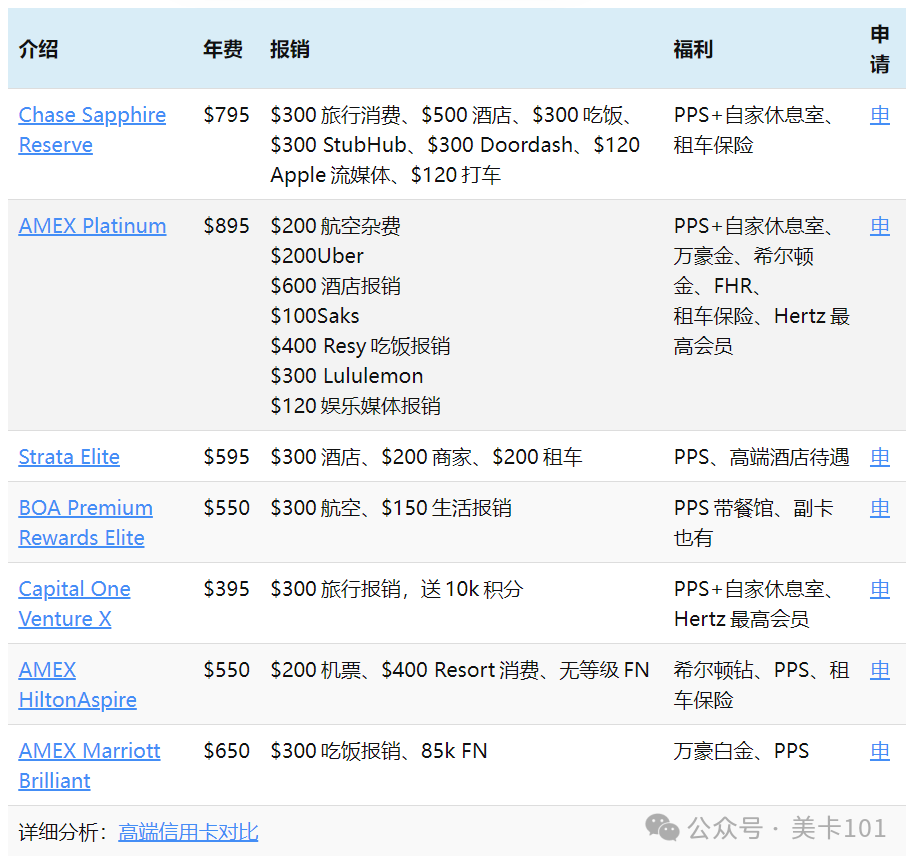Click the $100Saks line
The width and height of the screenshot is (916, 865).
[315, 316]
